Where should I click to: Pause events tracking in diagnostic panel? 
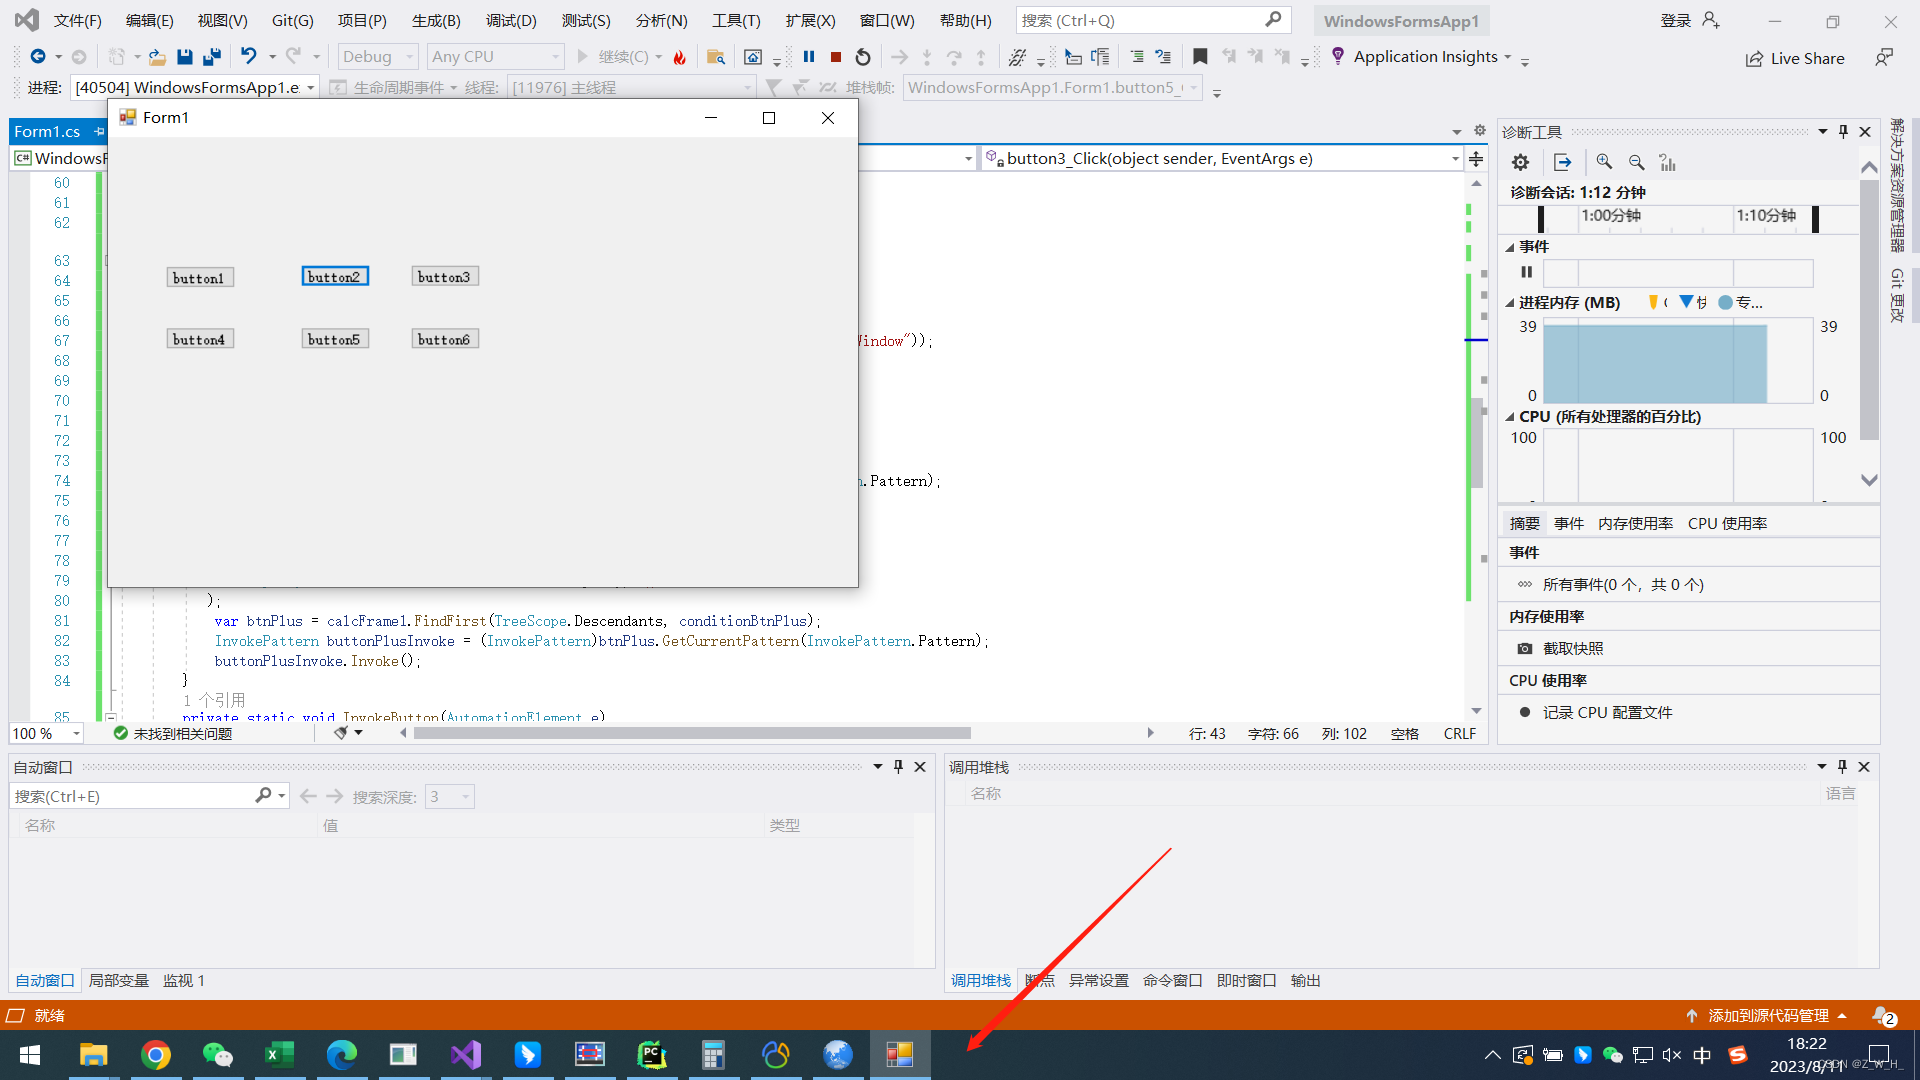(x=1526, y=272)
